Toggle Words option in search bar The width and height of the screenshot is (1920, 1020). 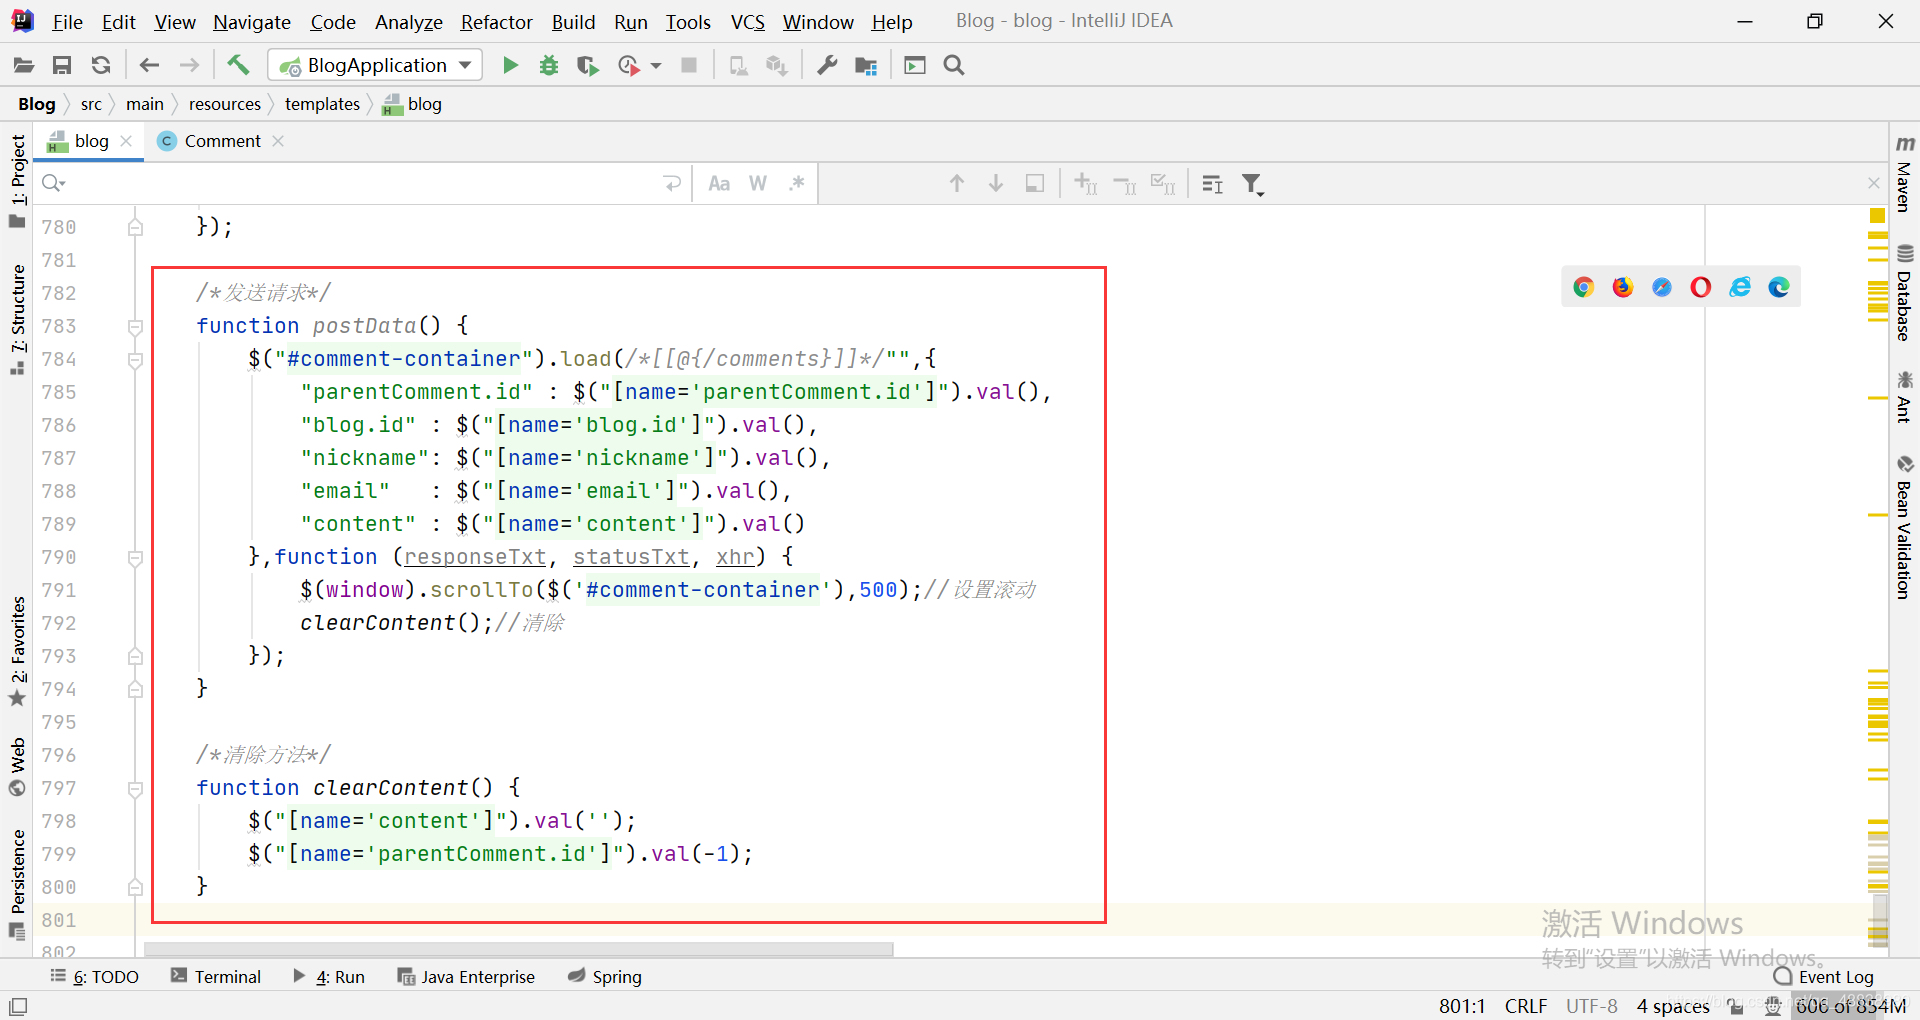click(x=758, y=183)
